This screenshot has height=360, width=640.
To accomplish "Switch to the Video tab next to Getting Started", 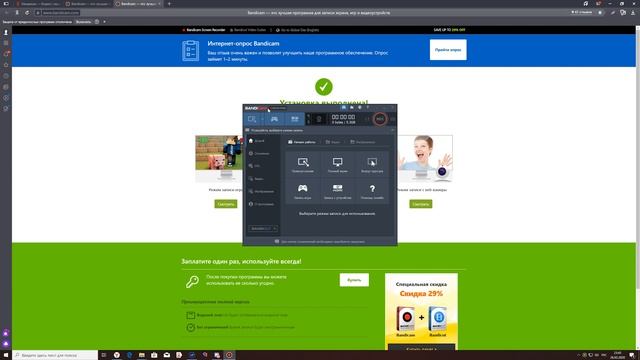I will pyautogui.click(x=333, y=142).
